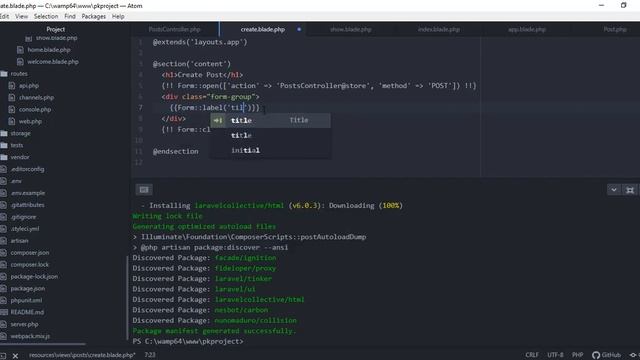Open the Help menu

pos(118,16)
